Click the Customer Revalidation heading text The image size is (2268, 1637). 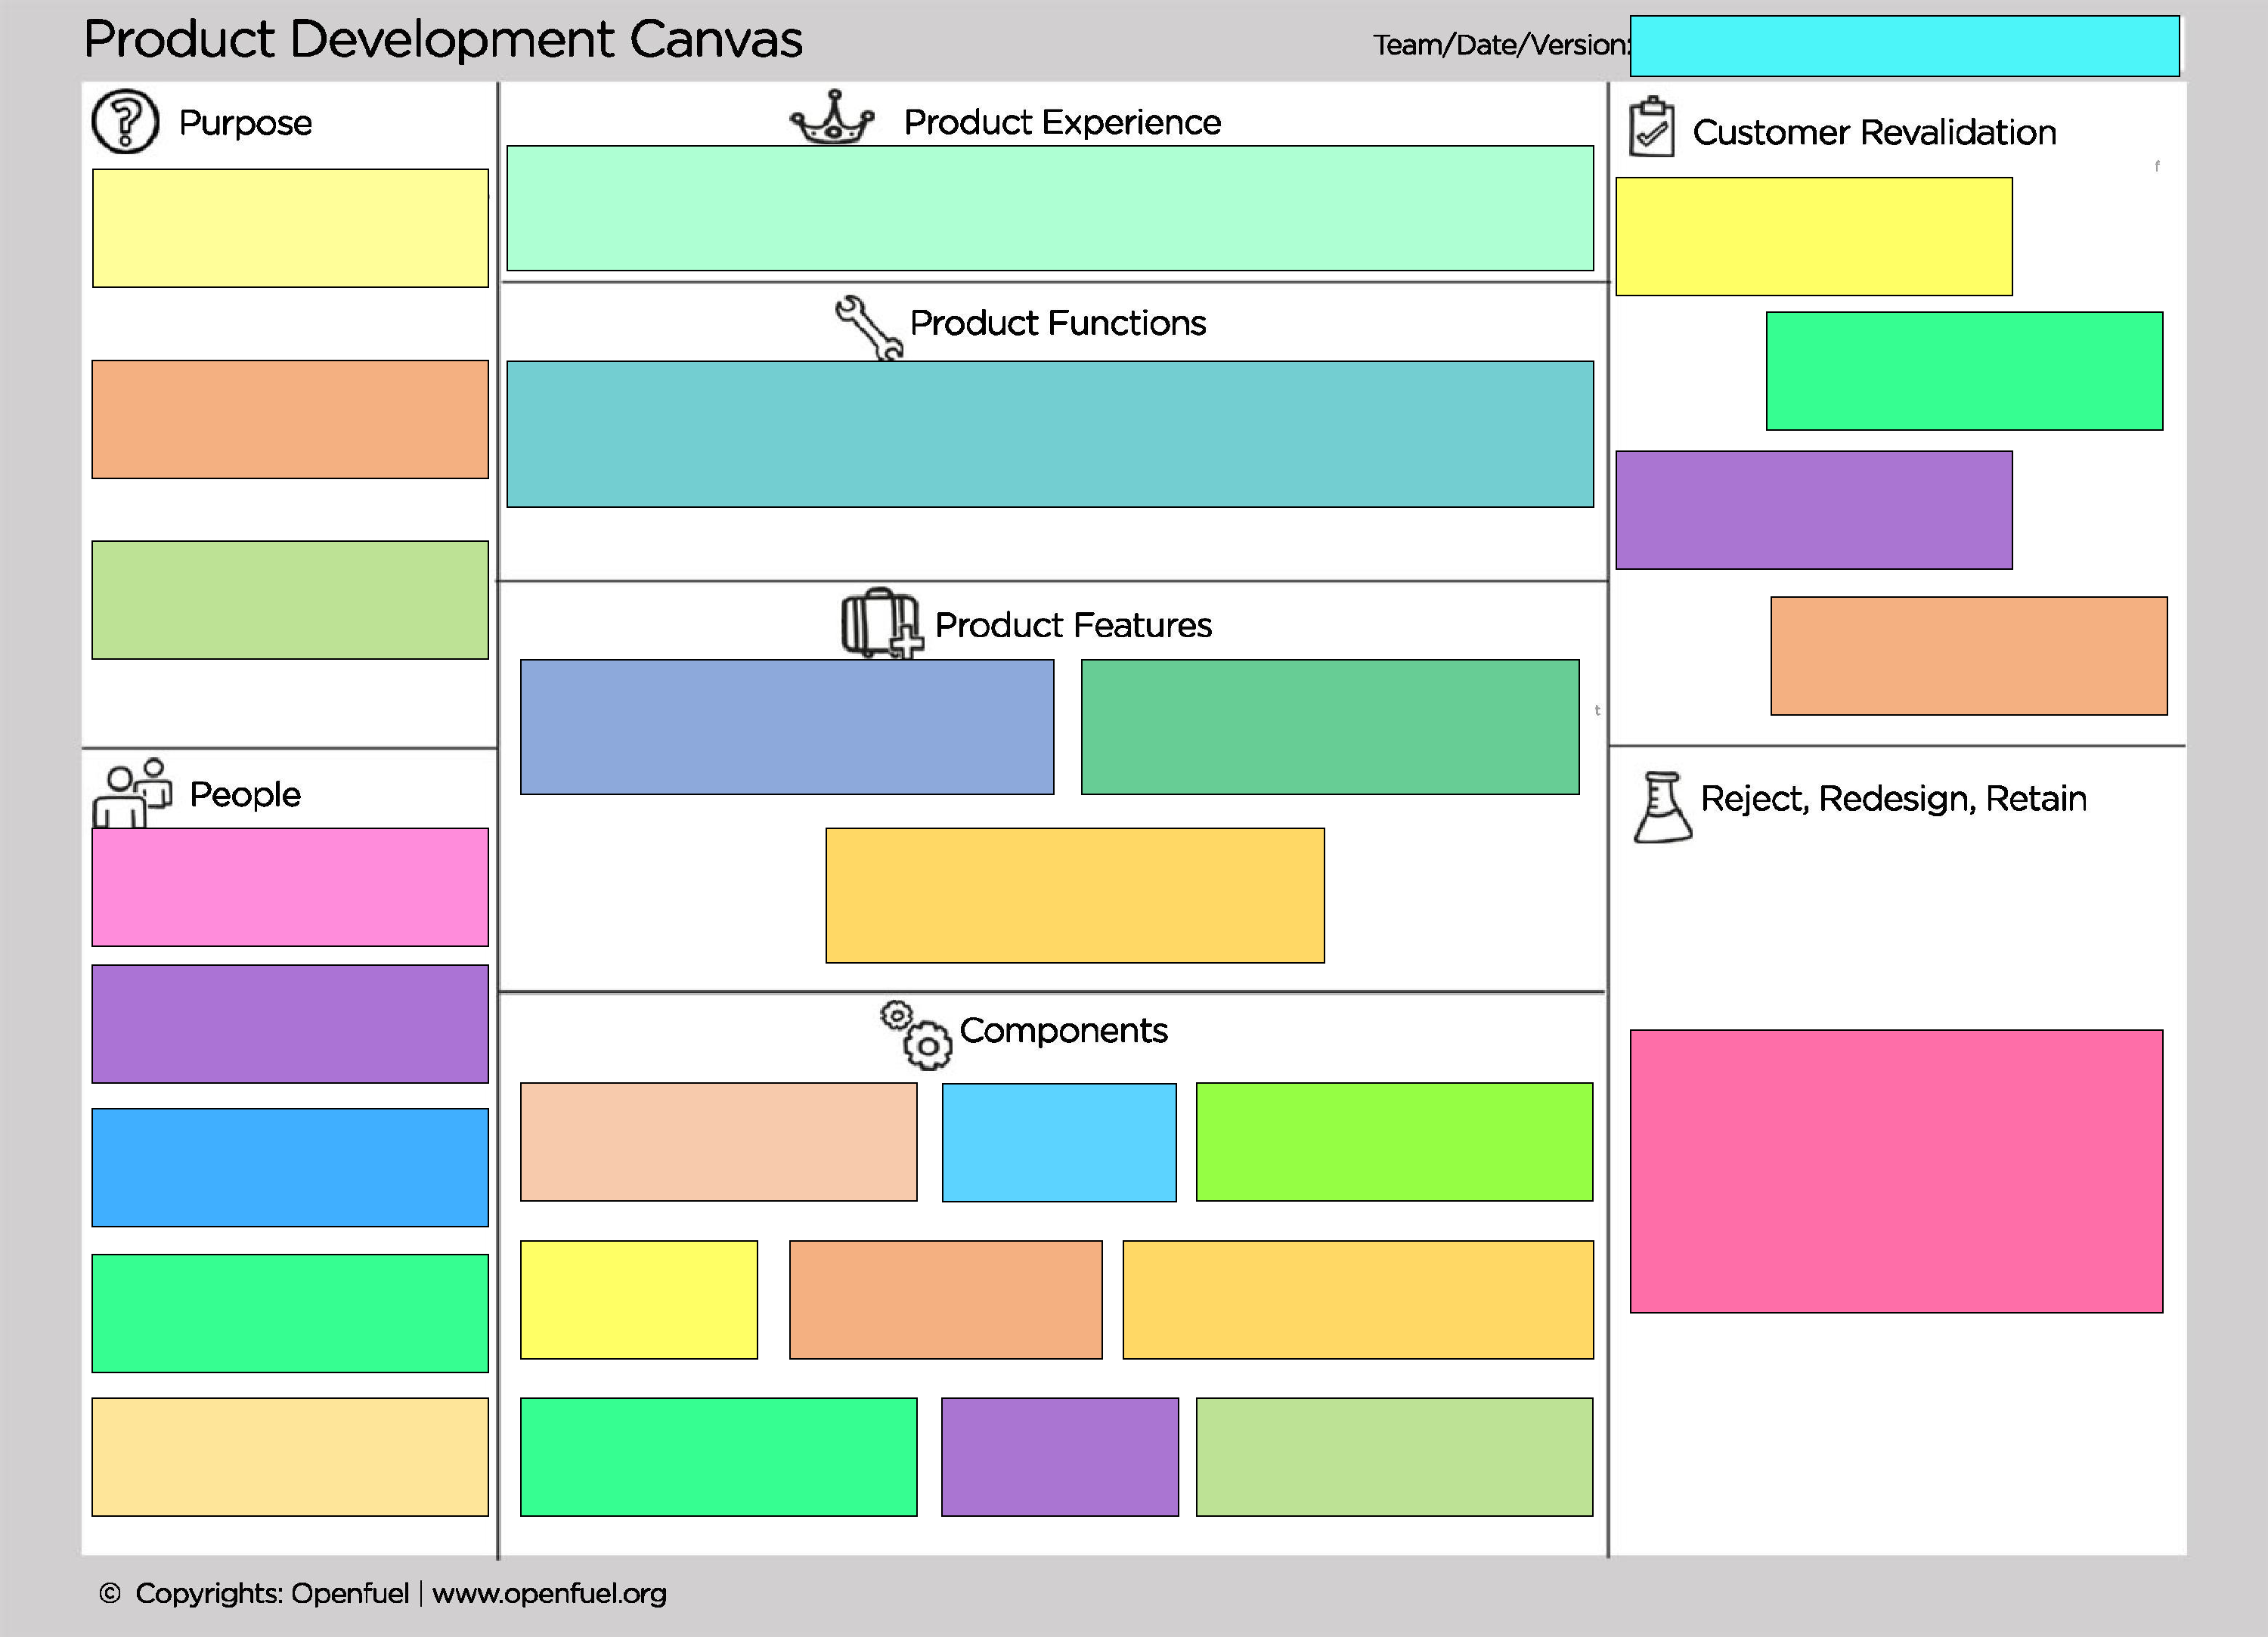click(x=1874, y=132)
